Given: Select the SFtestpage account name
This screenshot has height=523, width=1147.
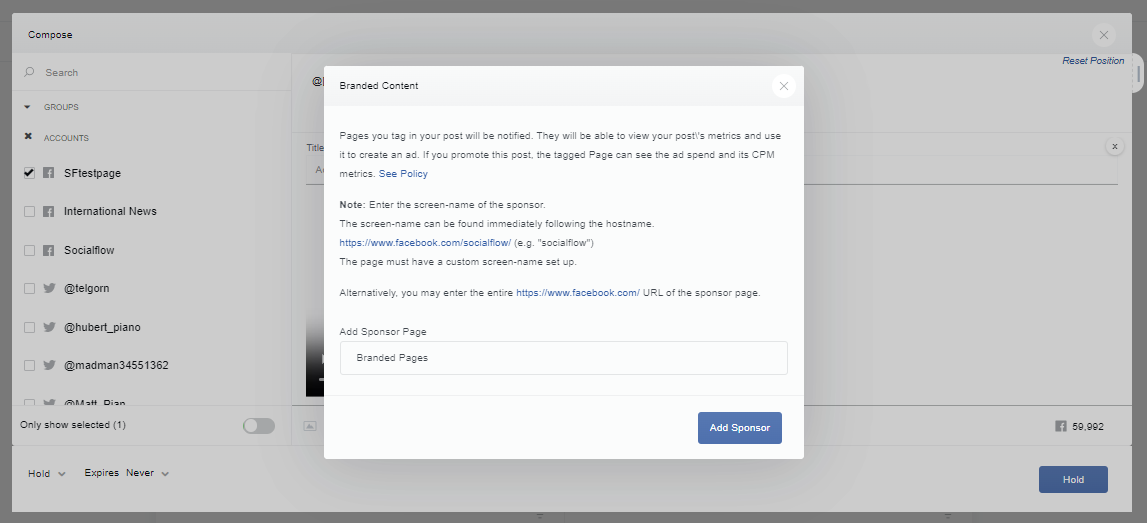Looking at the screenshot, I should tap(92, 173).
